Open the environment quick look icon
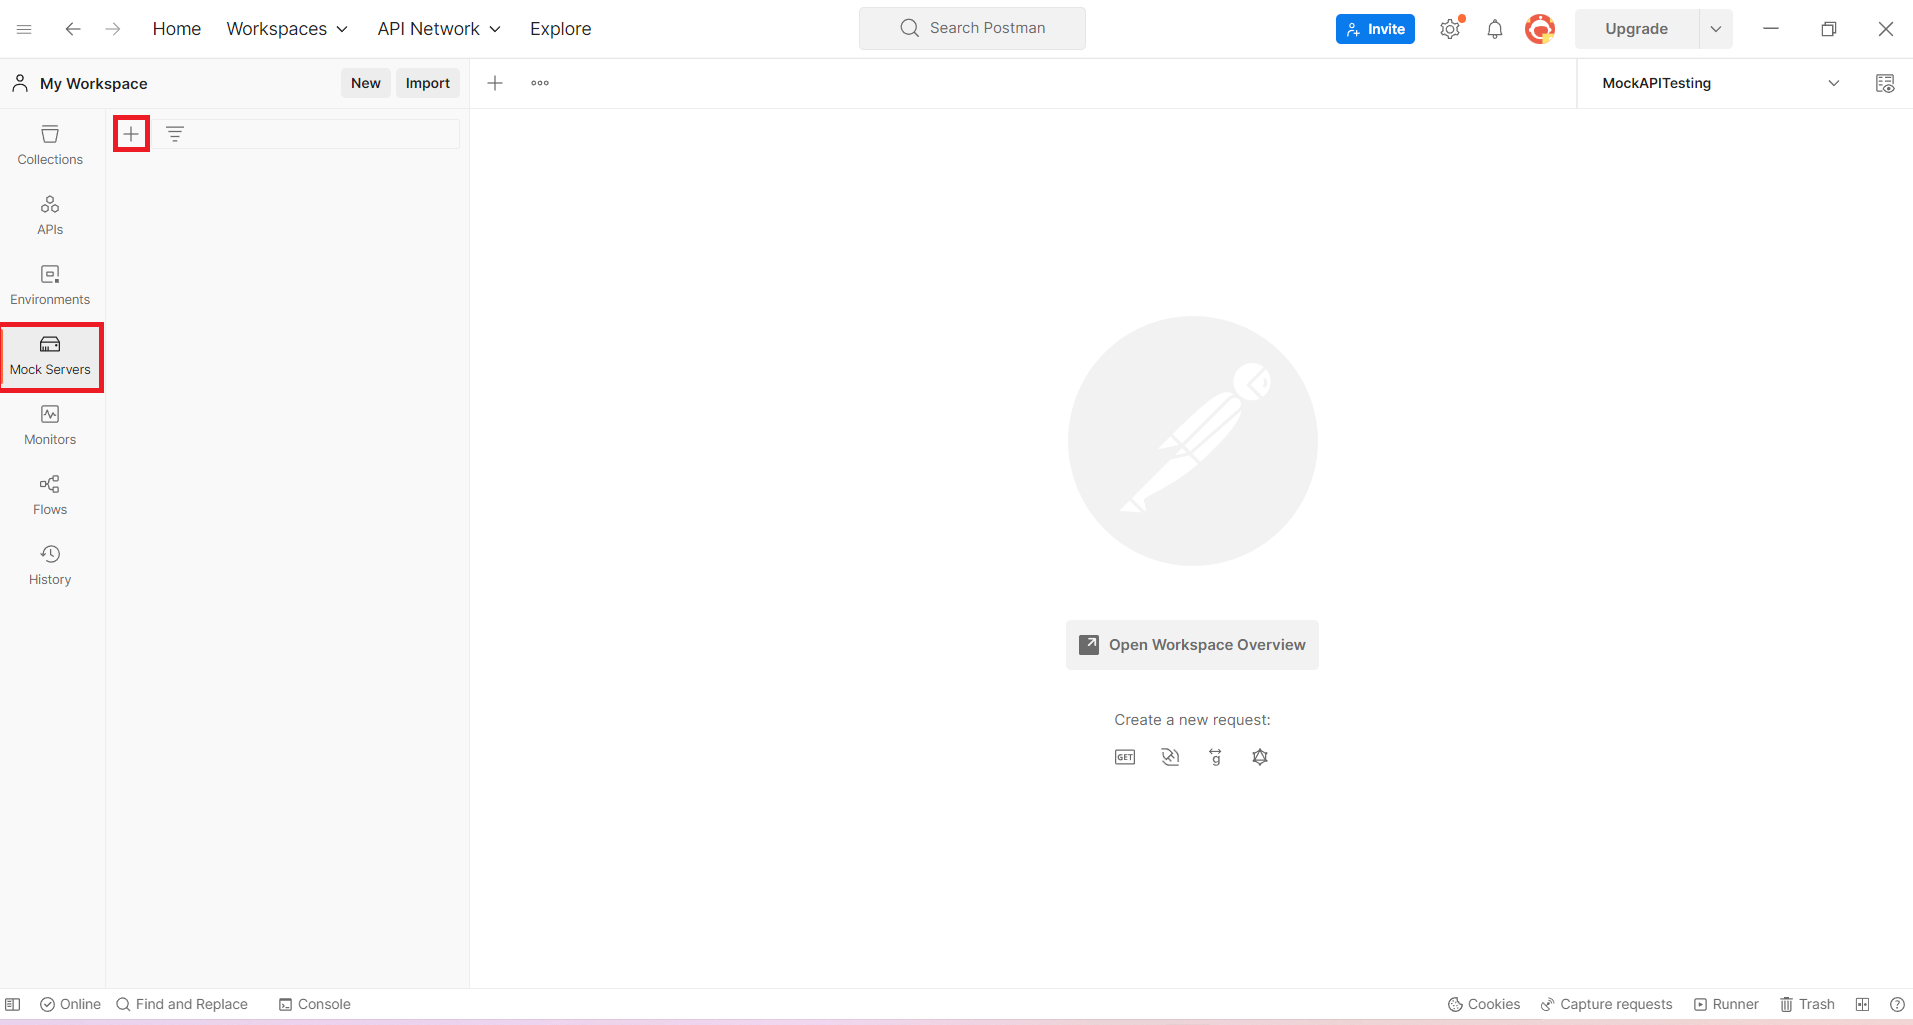1913x1025 pixels. [1885, 83]
